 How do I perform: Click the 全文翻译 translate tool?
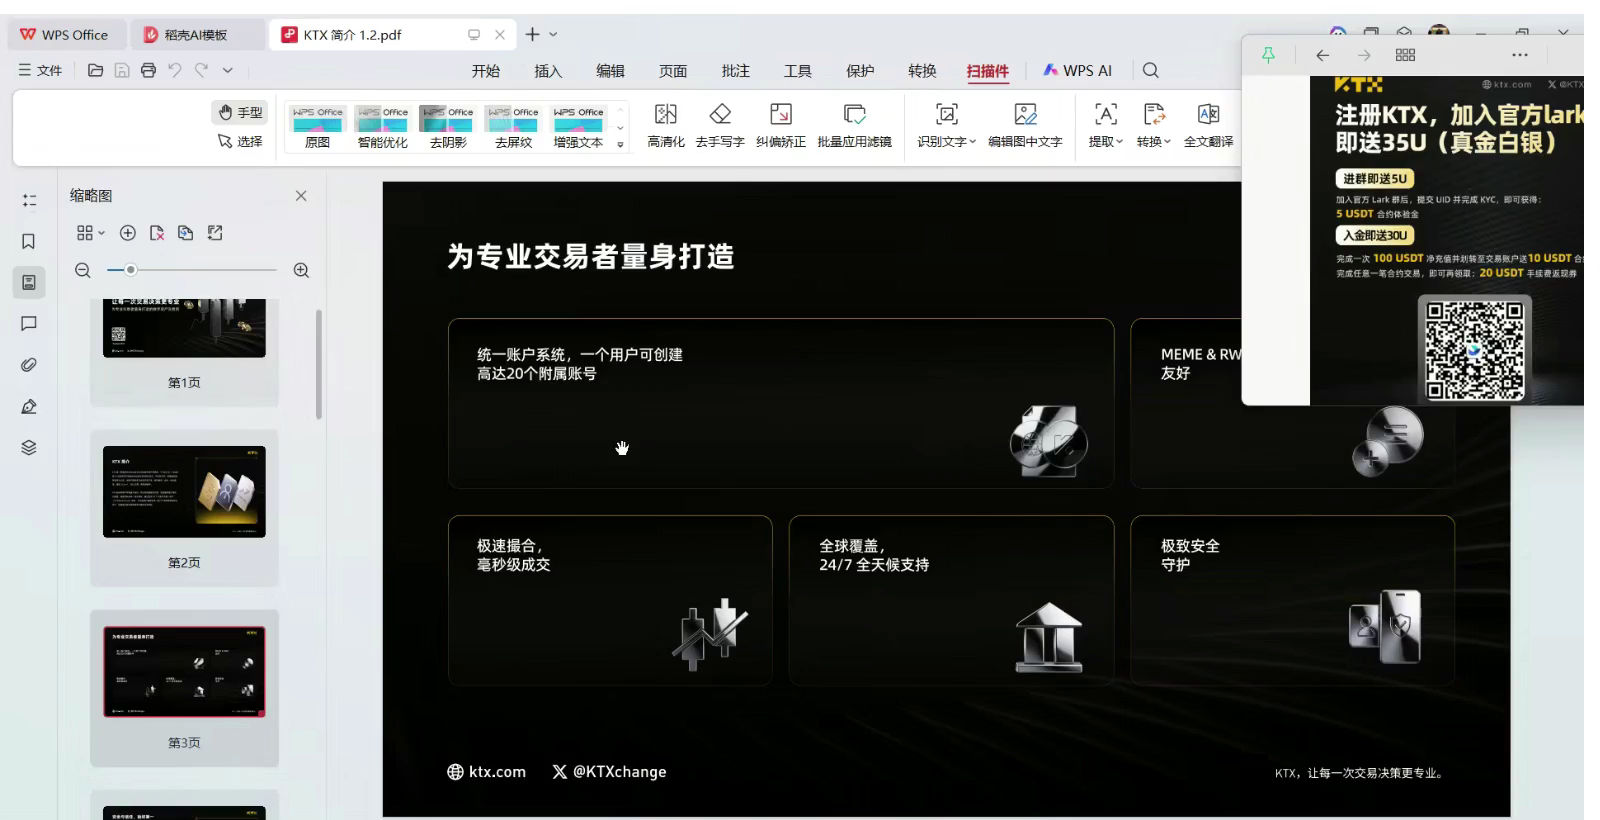(x=1208, y=126)
